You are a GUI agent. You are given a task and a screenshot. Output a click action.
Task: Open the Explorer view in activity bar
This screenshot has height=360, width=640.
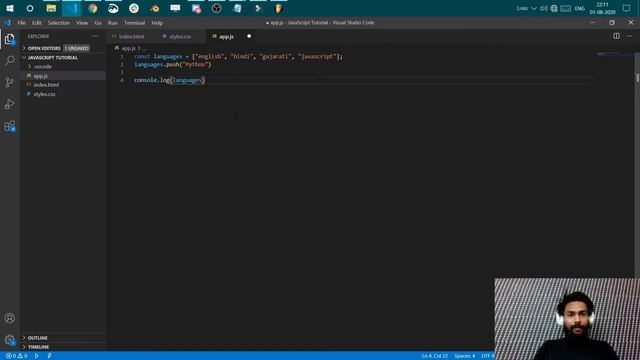click(x=9, y=39)
